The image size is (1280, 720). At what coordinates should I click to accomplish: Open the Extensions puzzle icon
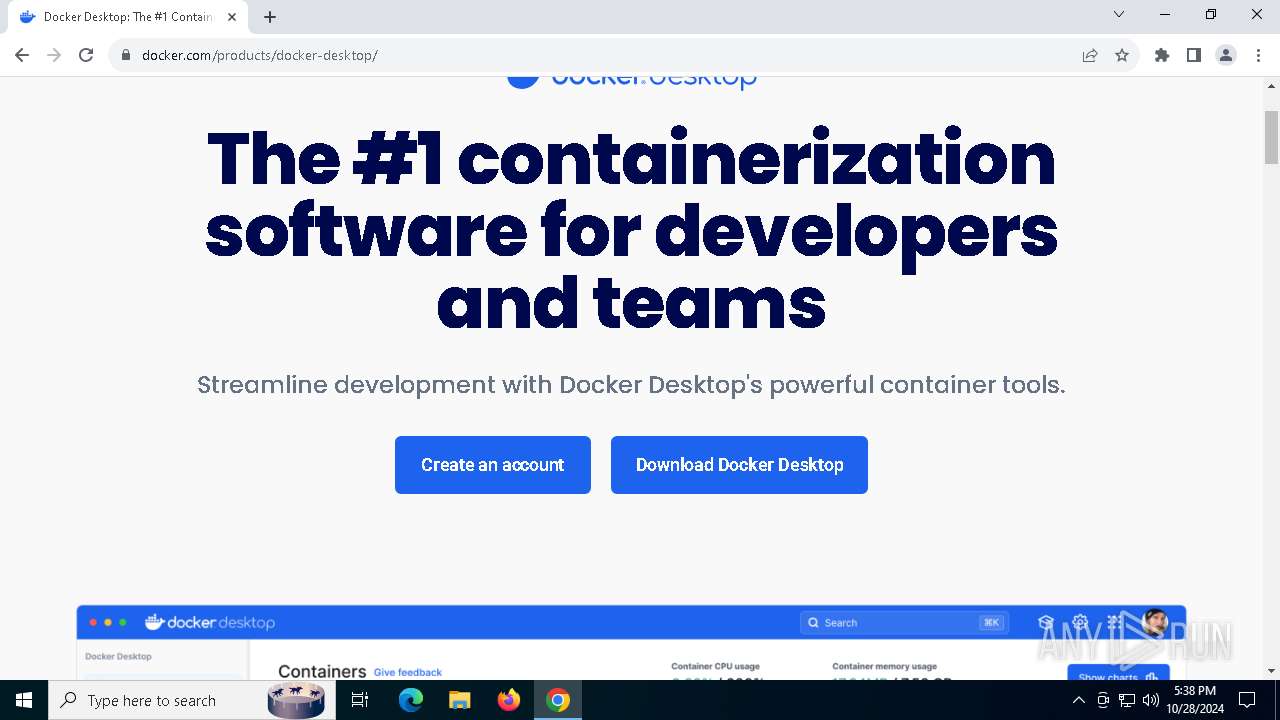coord(1162,55)
